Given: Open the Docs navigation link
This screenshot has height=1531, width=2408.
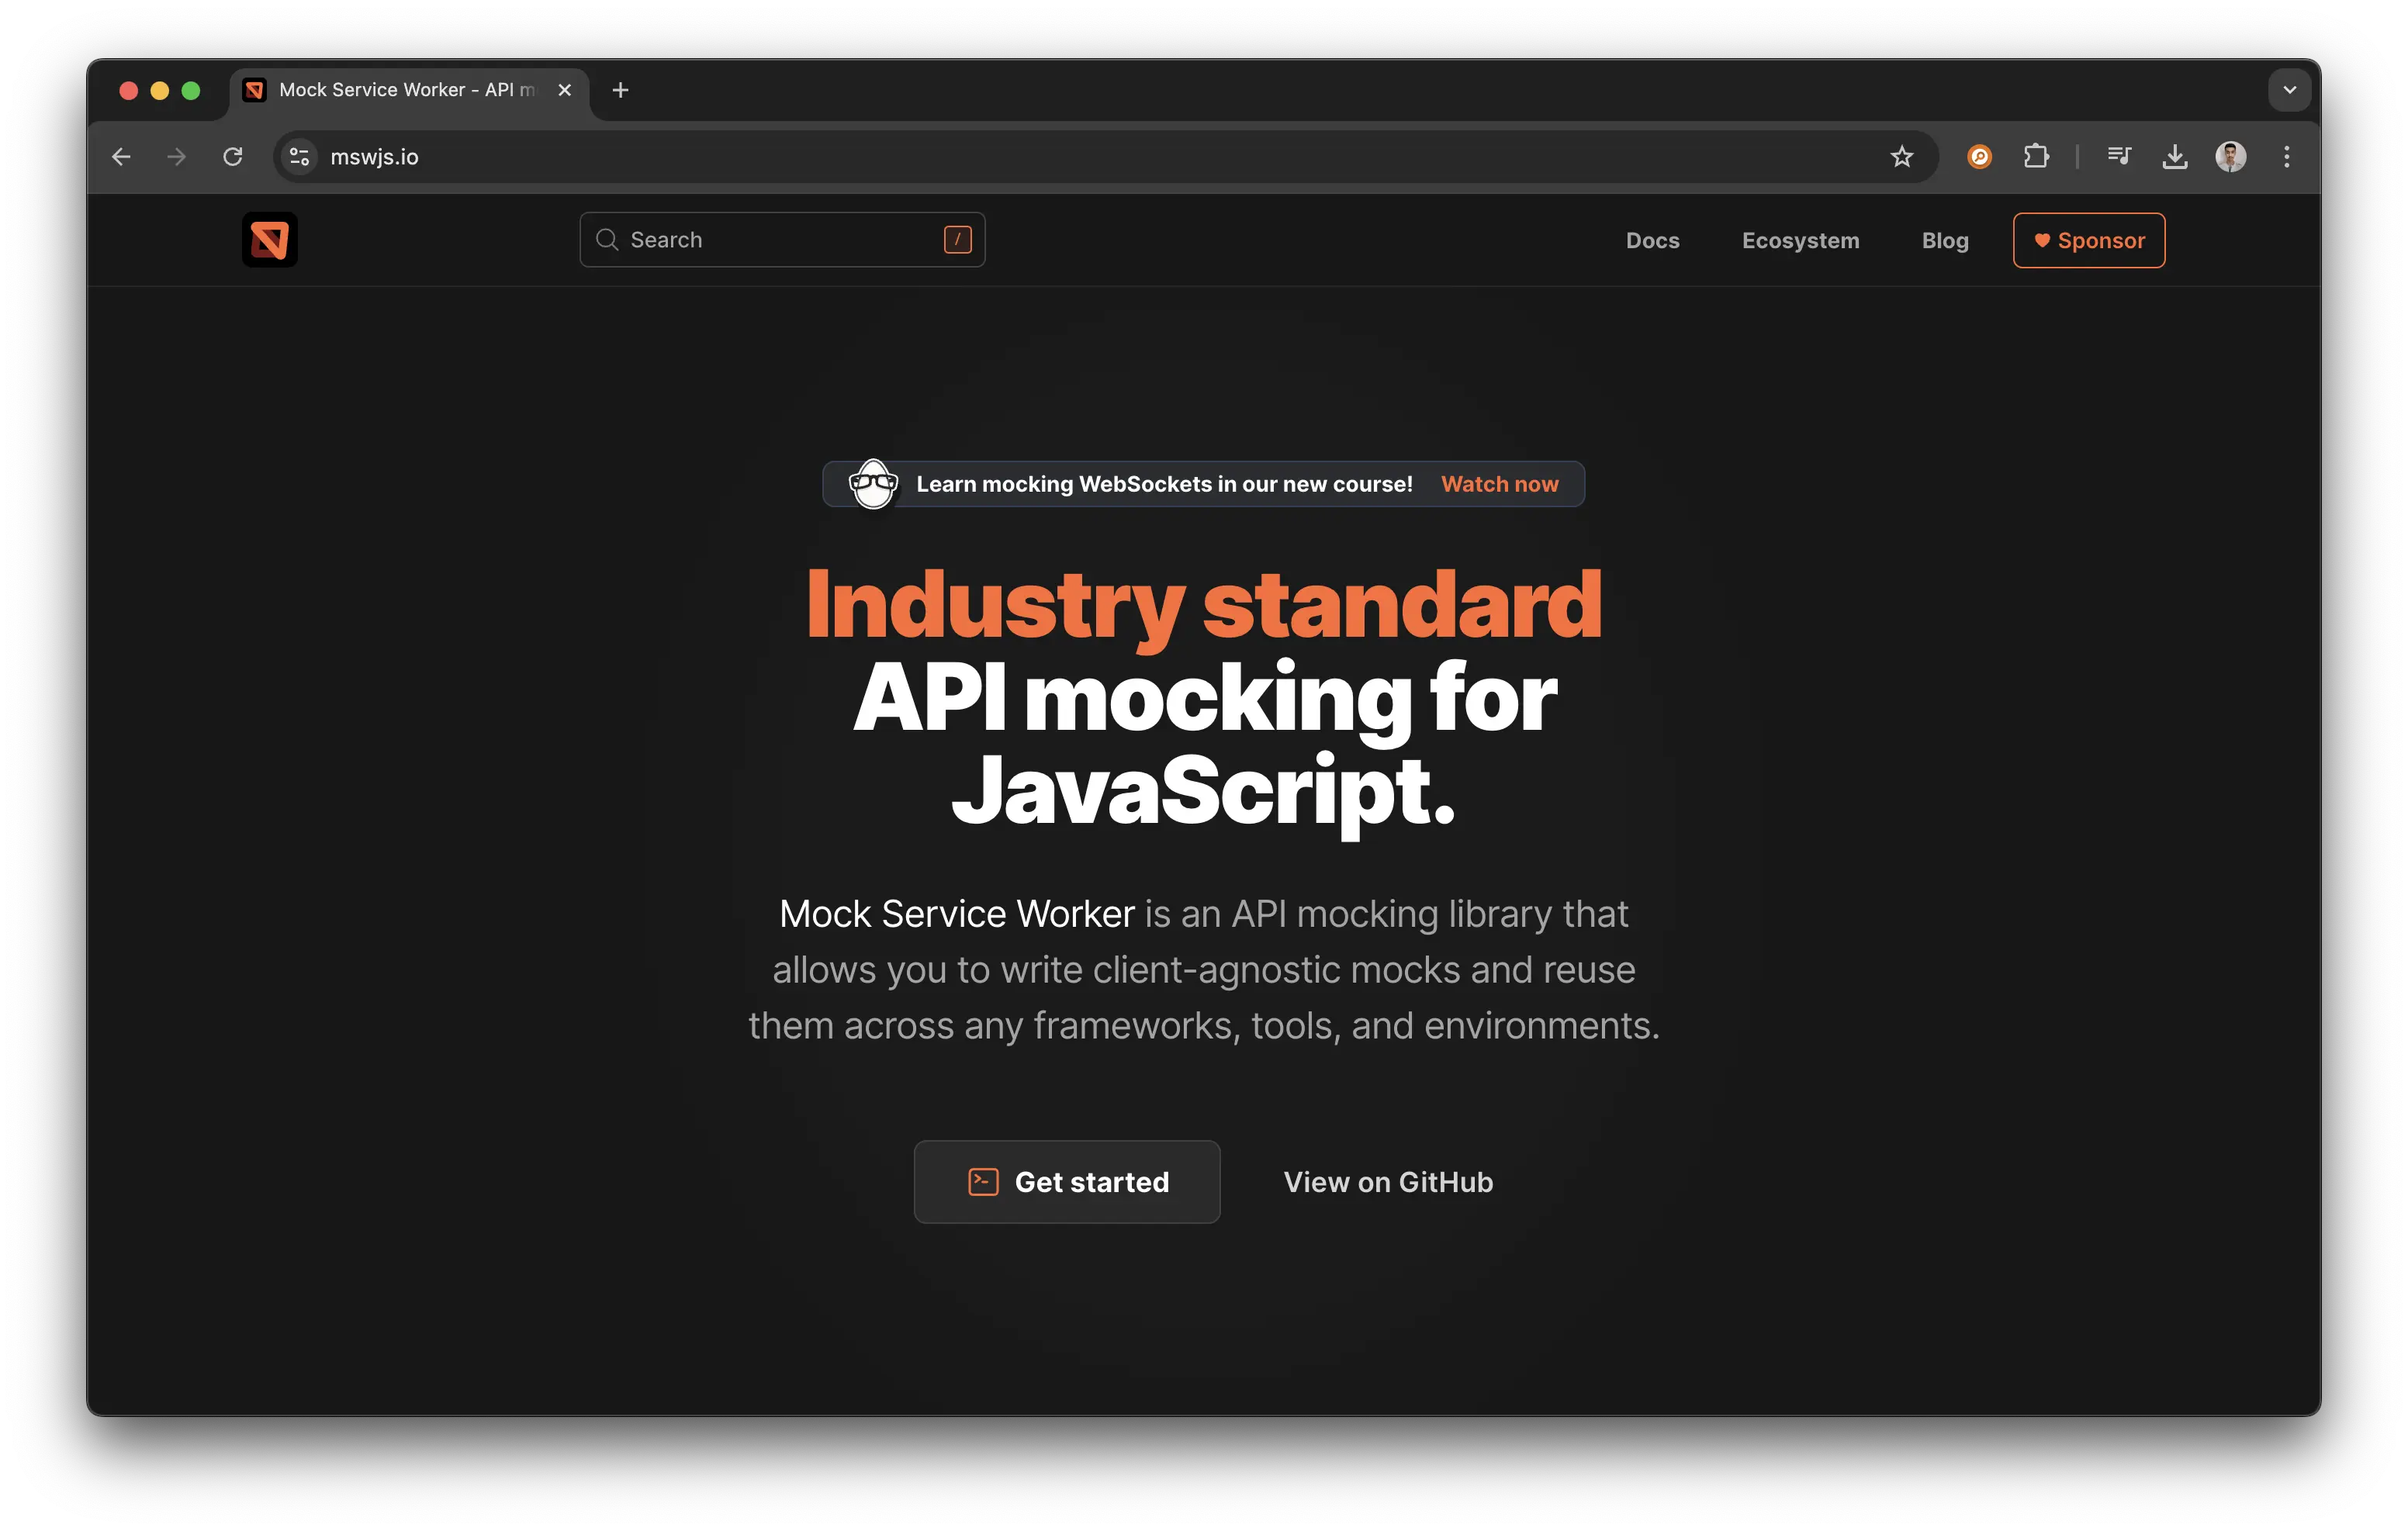Looking at the screenshot, I should 1652,241.
